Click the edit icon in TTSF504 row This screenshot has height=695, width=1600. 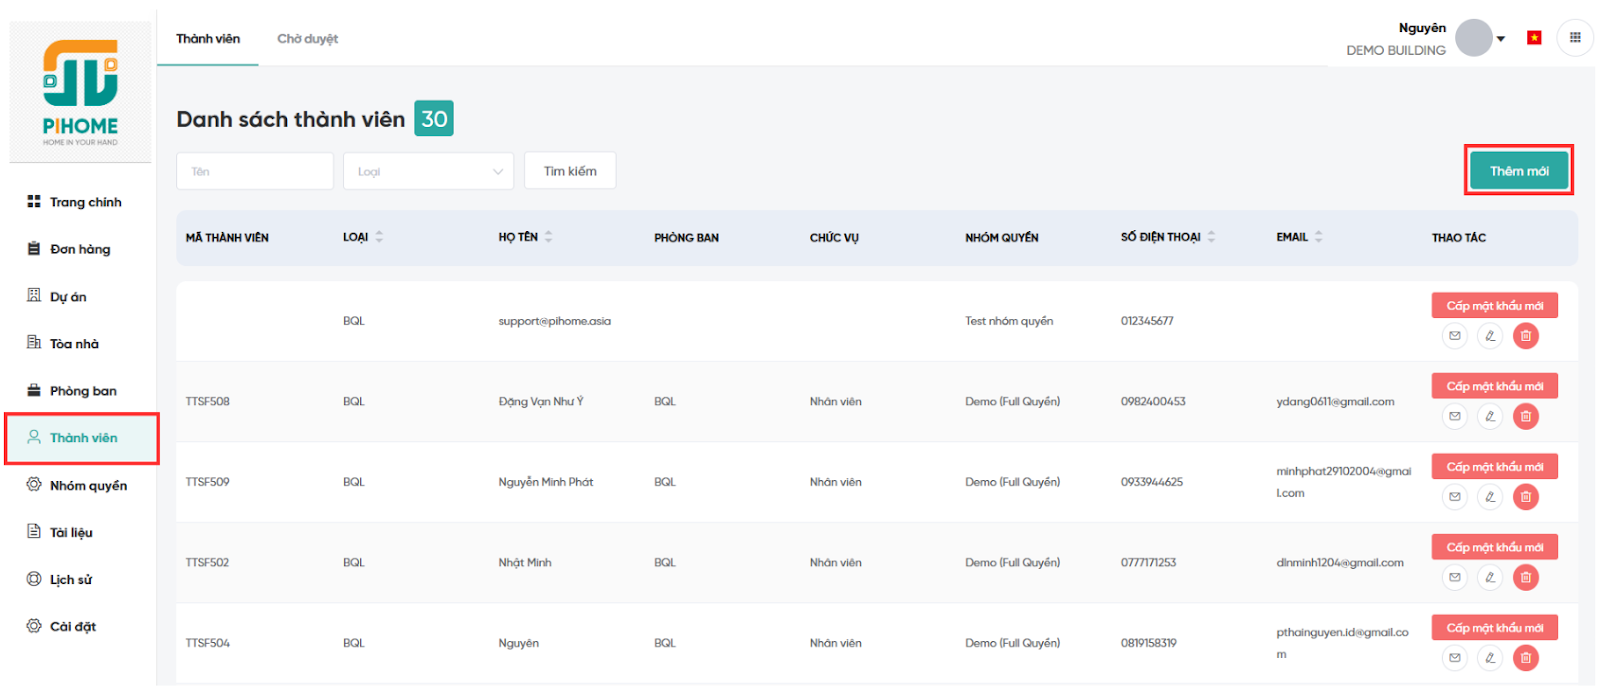click(x=1490, y=658)
